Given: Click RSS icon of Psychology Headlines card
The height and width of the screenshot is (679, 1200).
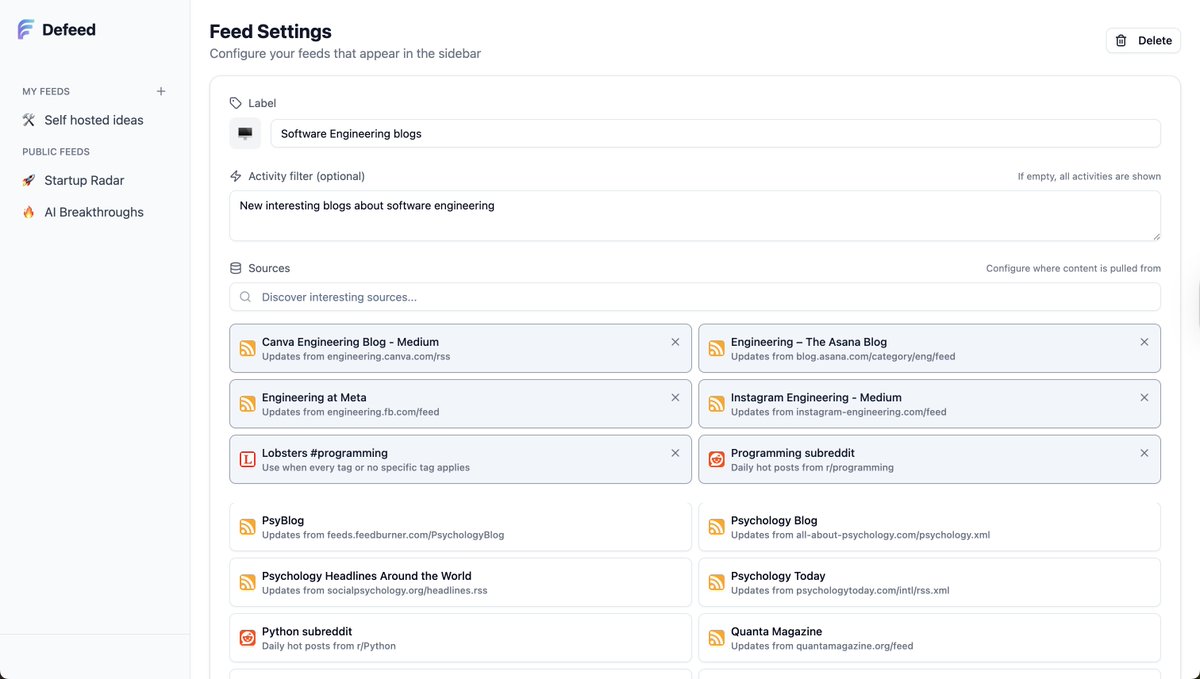Looking at the screenshot, I should 247,582.
